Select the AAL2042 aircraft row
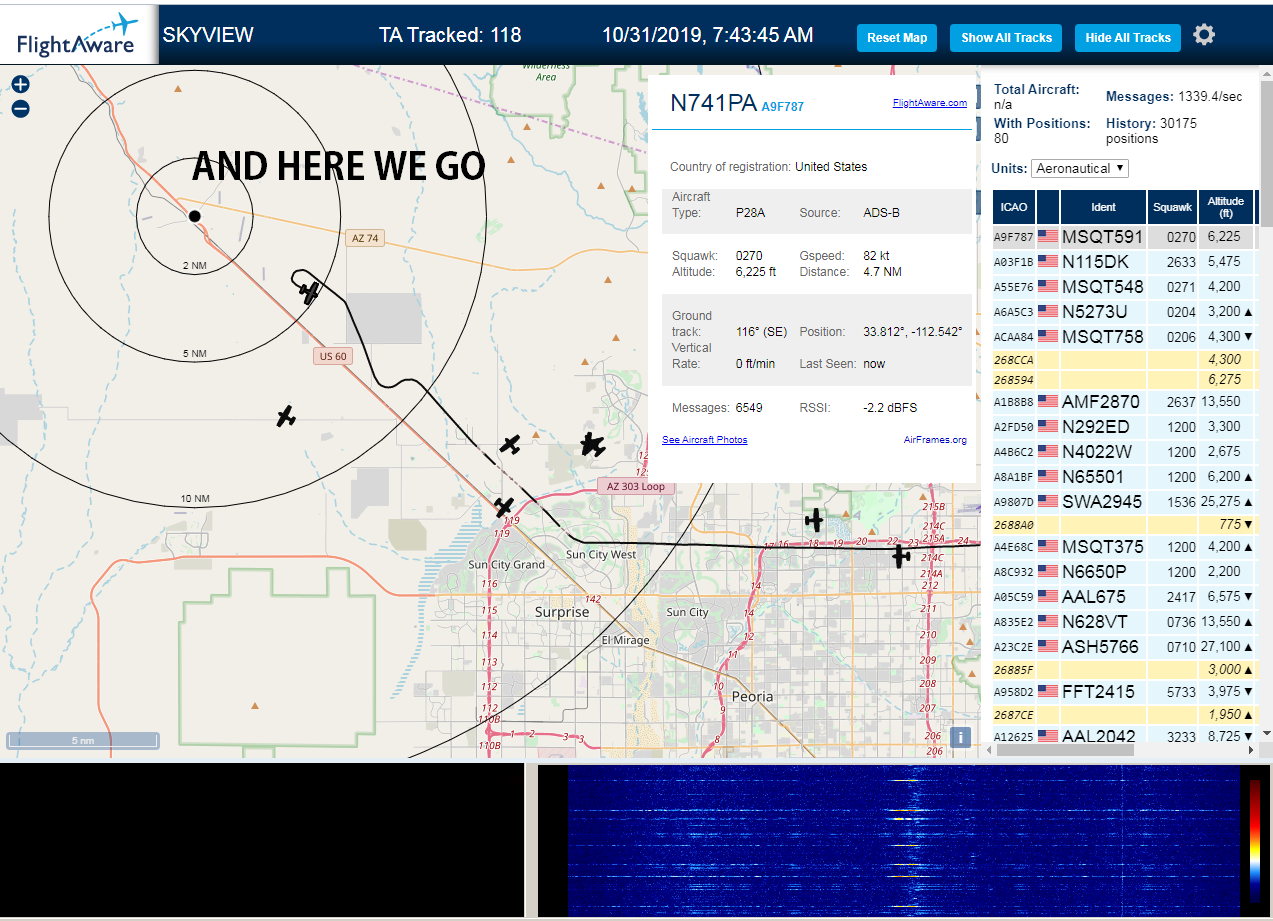The width and height of the screenshot is (1273, 921). 1123,735
